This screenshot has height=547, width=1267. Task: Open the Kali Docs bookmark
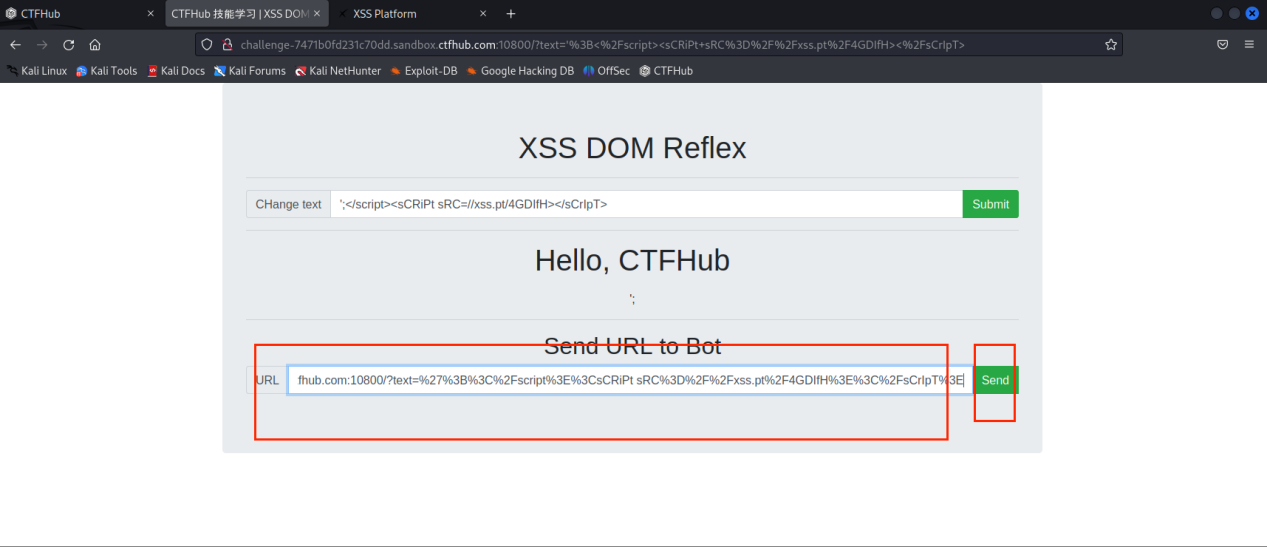pos(176,71)
